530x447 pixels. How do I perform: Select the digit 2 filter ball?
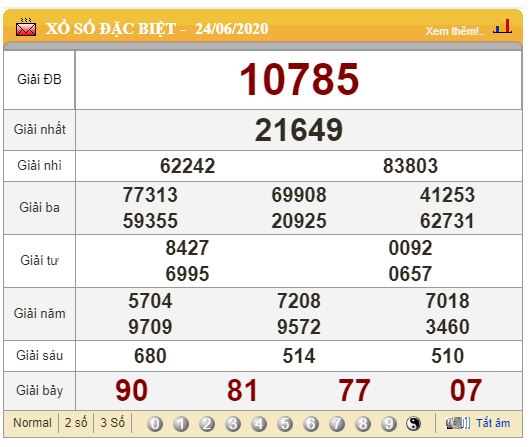(x=207, y=424)
